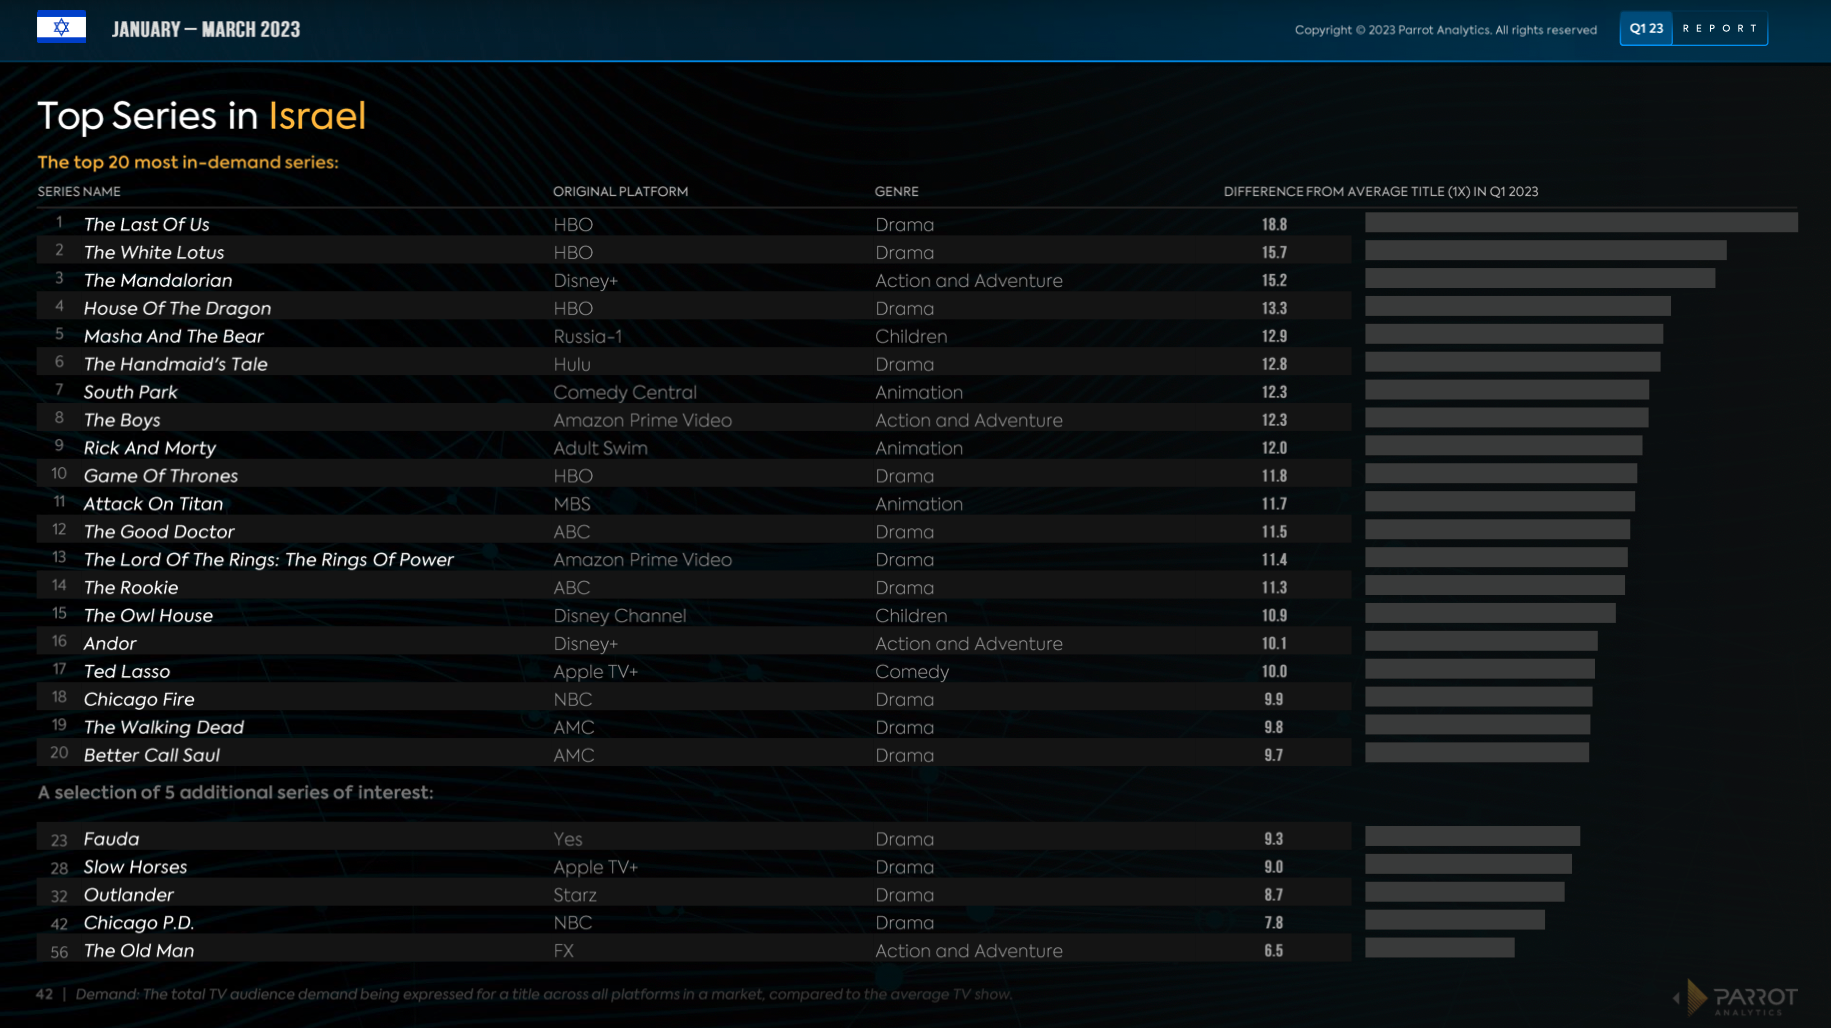Select Fauda title
This screenshot has height=1028, width=1831.
[x=112, y=839]
